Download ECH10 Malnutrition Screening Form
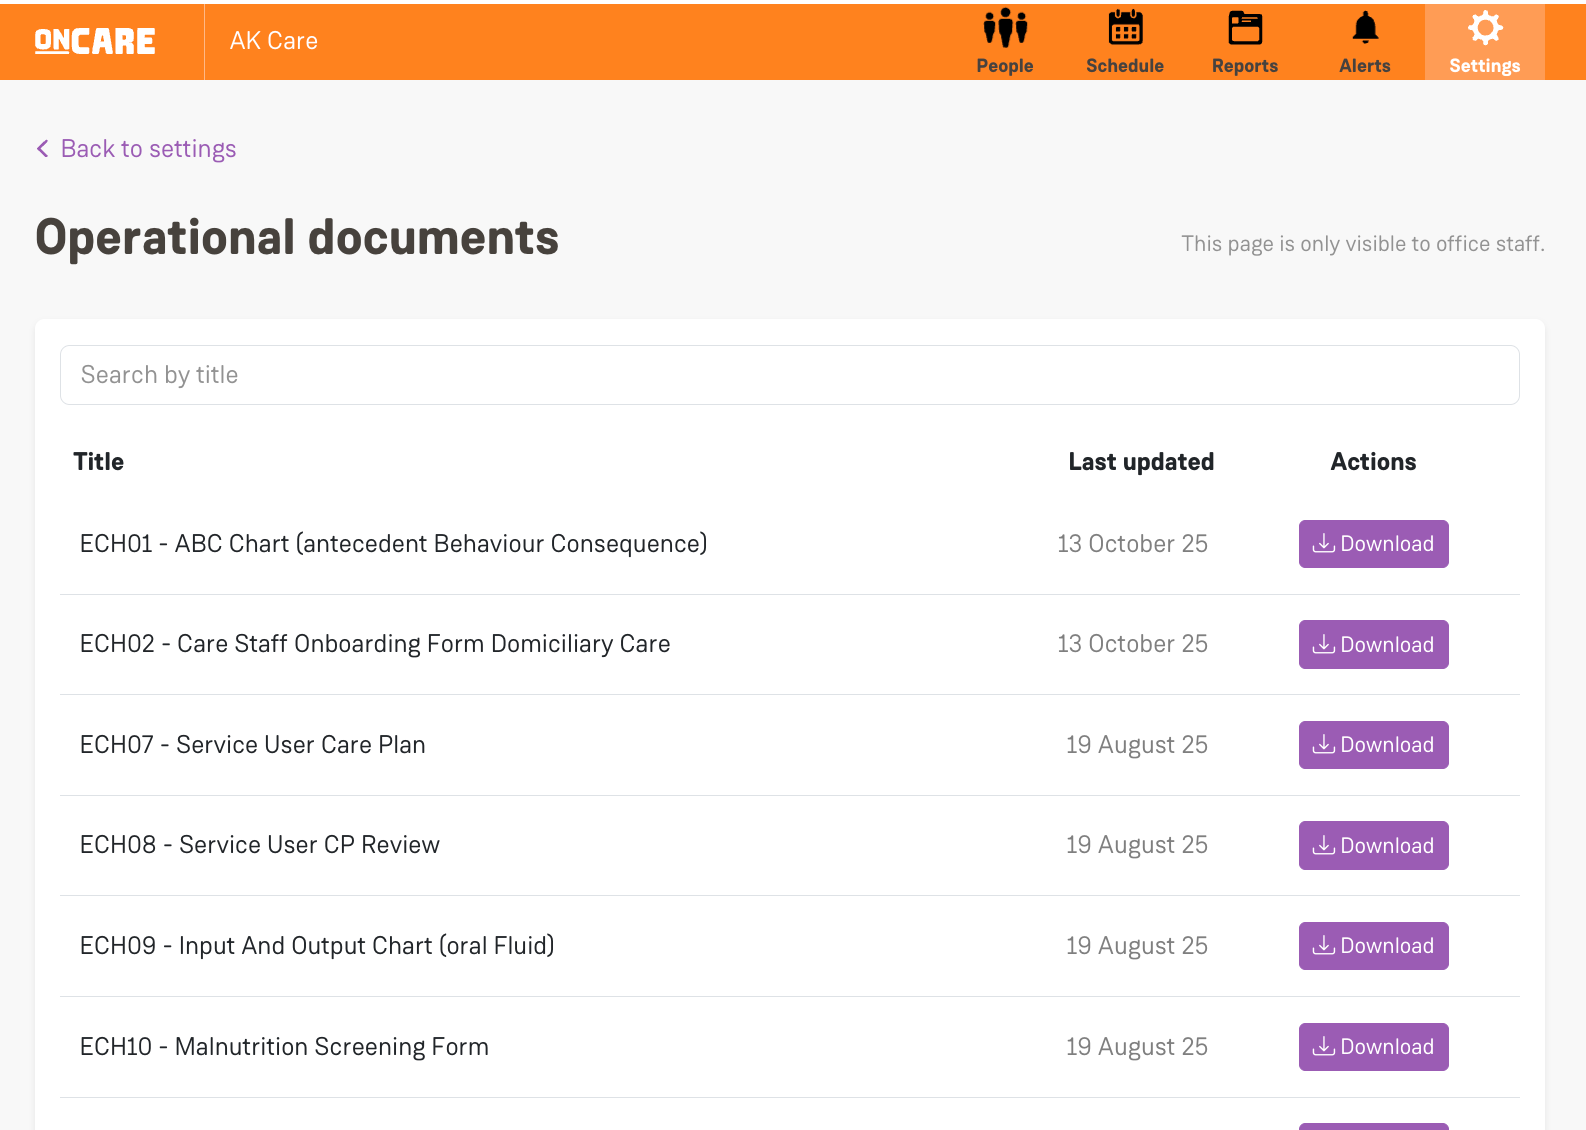 point(1373,1047)
